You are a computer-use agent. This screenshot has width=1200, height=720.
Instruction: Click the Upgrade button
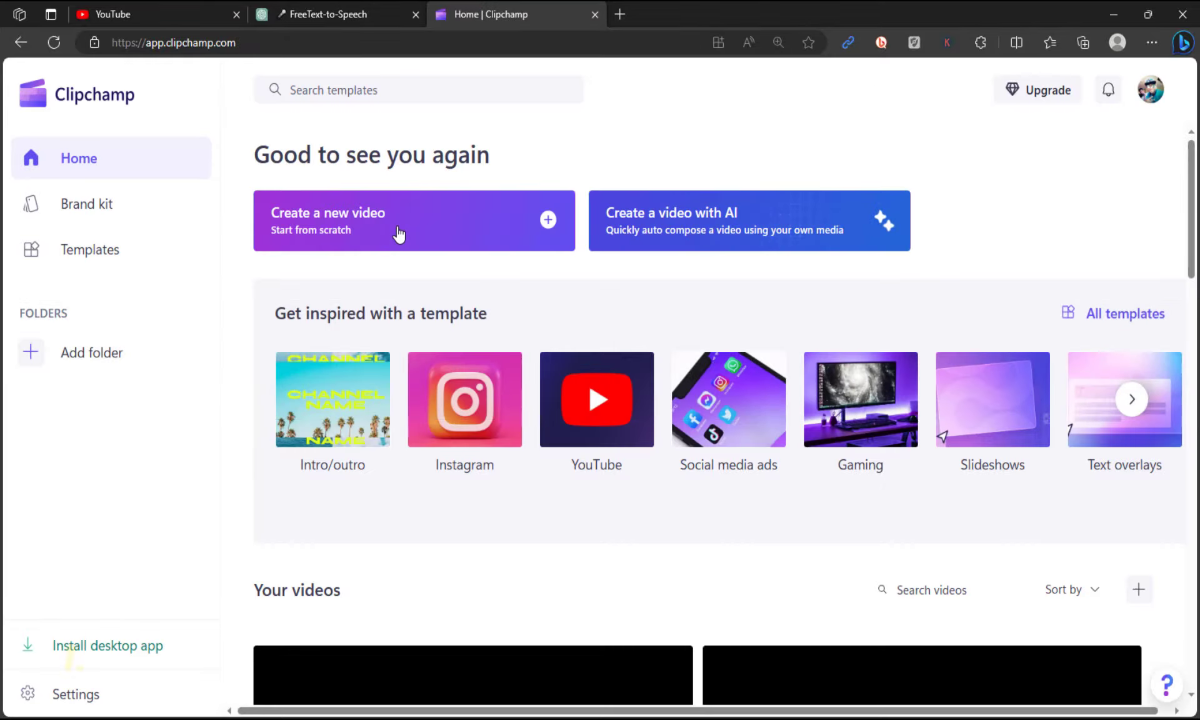click(1038, 90)
